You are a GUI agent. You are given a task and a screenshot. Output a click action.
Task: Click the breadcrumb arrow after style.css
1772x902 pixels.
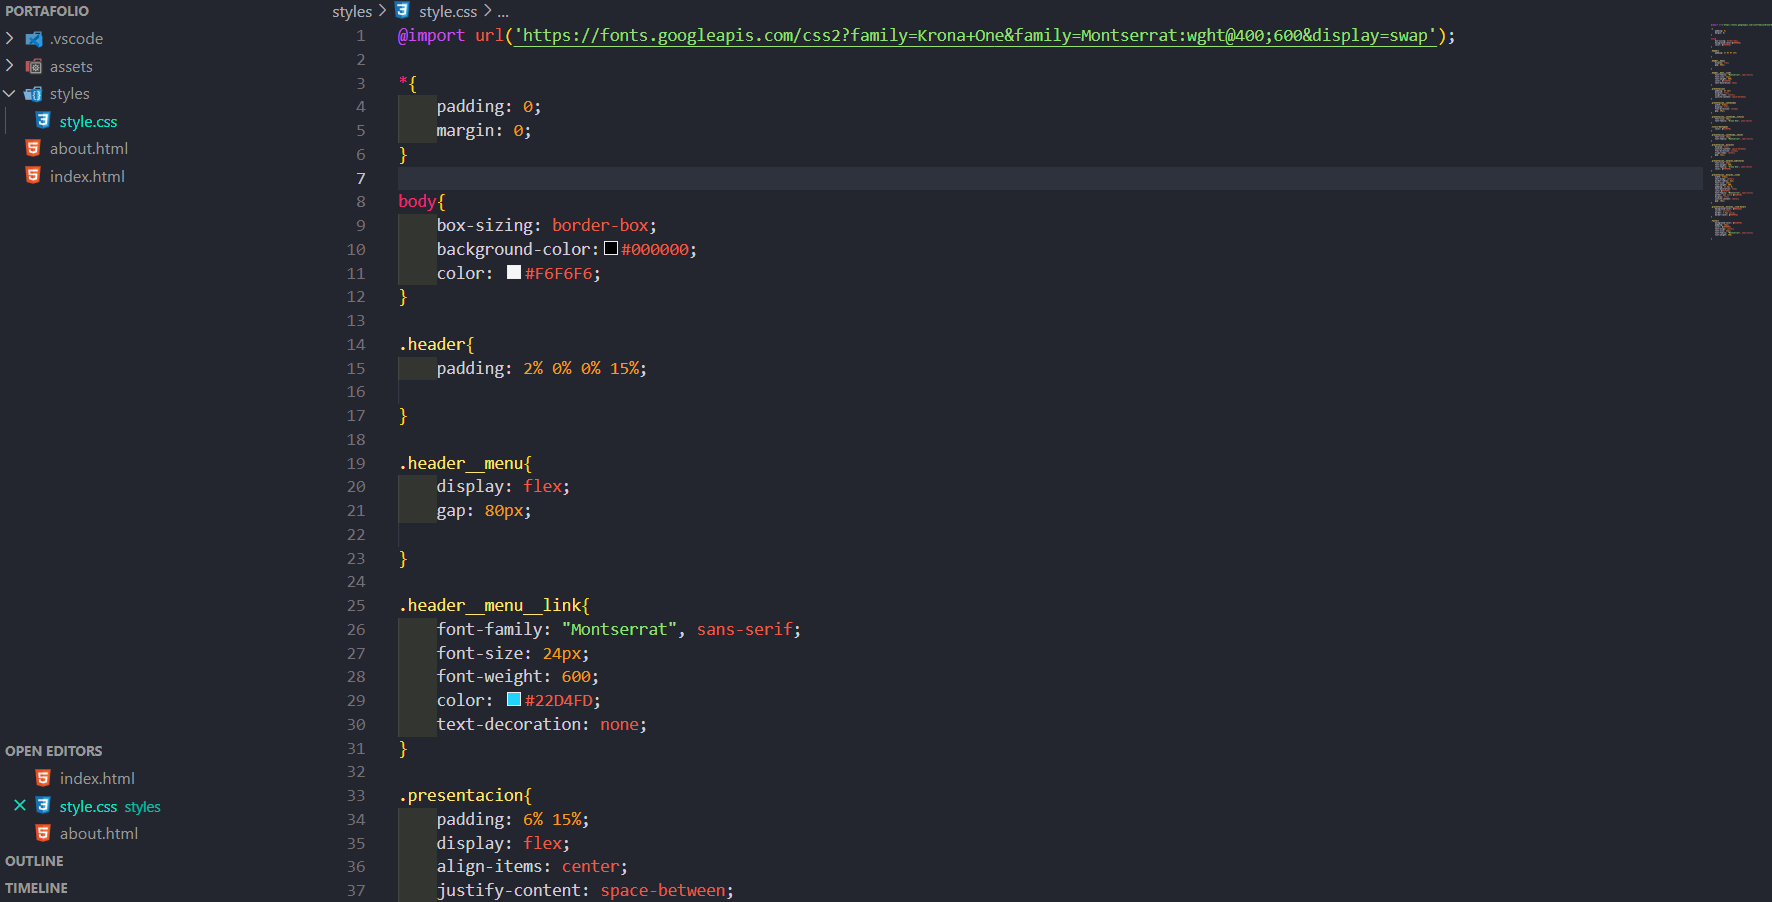point(488,11)
